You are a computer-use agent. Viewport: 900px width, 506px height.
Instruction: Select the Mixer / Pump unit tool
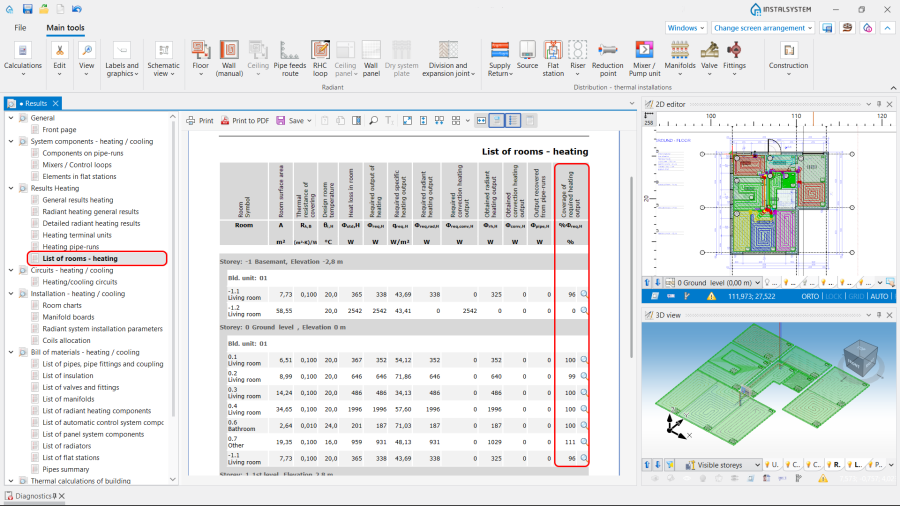[x=644, y=55]
